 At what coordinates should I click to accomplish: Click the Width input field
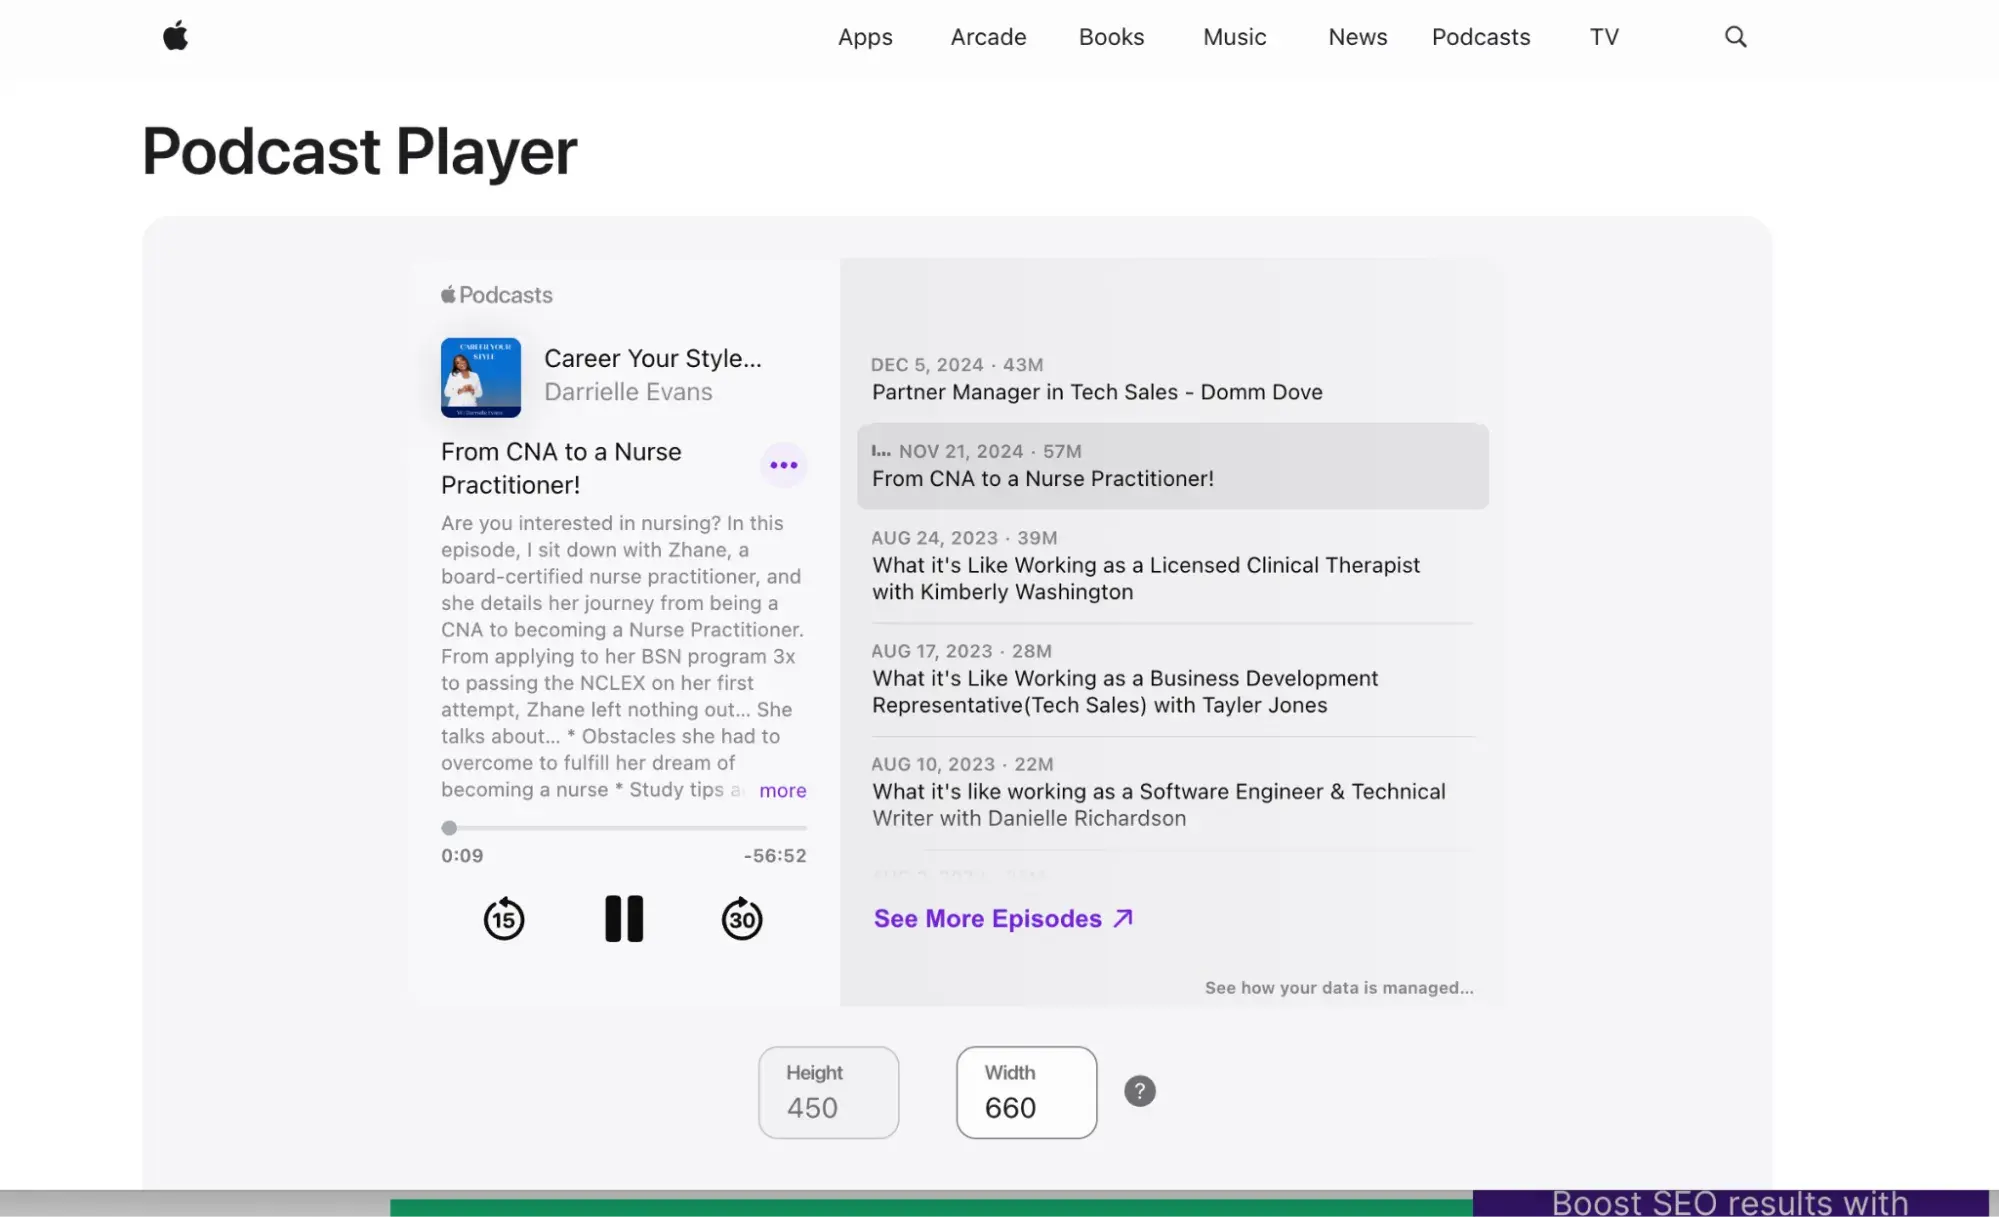(1026, 1093)
